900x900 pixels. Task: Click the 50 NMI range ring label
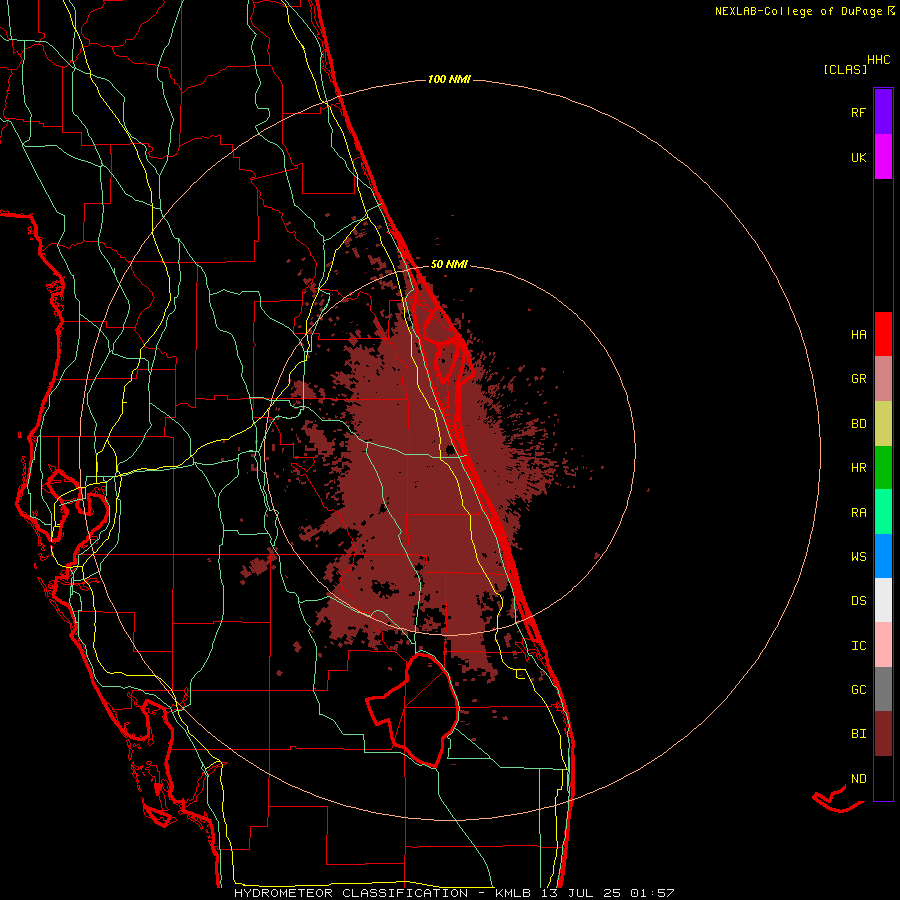coord(449,264)
